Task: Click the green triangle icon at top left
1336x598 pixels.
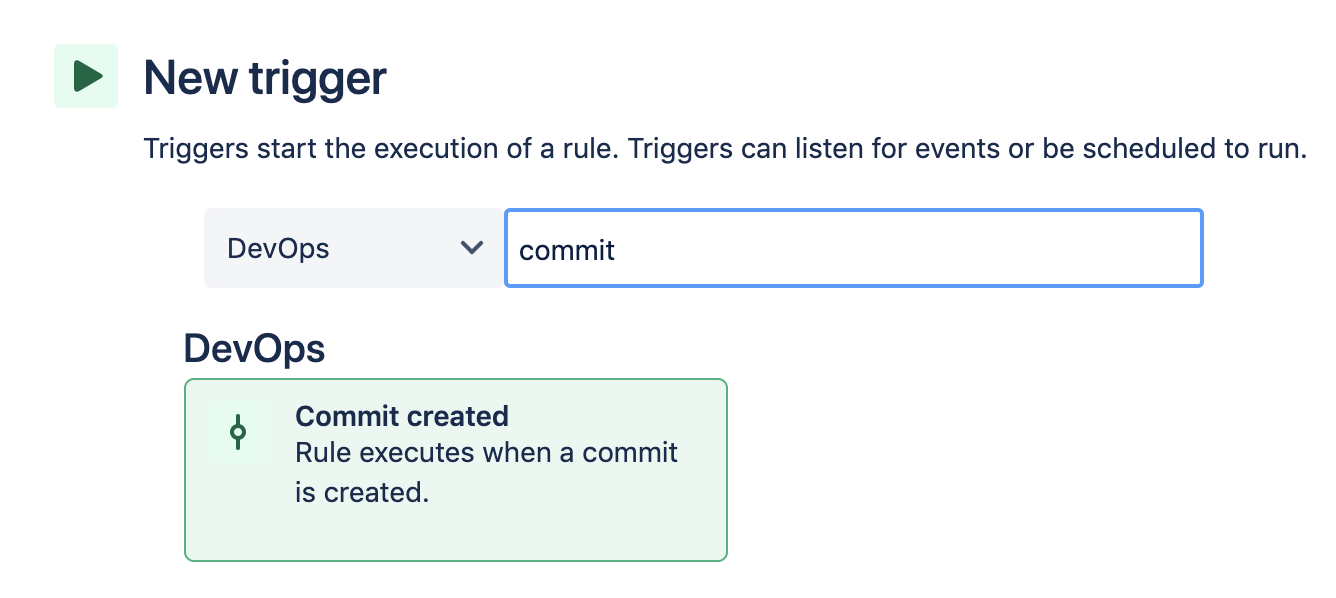Action: 85,75
